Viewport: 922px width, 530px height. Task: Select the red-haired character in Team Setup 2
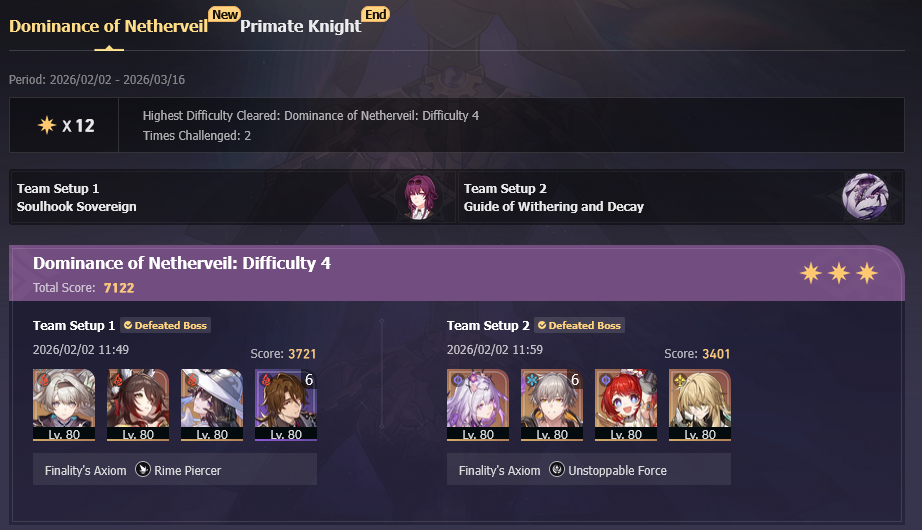pyautogui.click(x=626, y=405)
